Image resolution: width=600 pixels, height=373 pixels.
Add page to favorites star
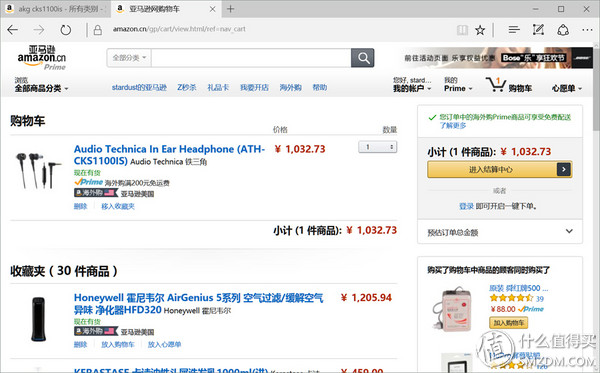click(480, 30)
